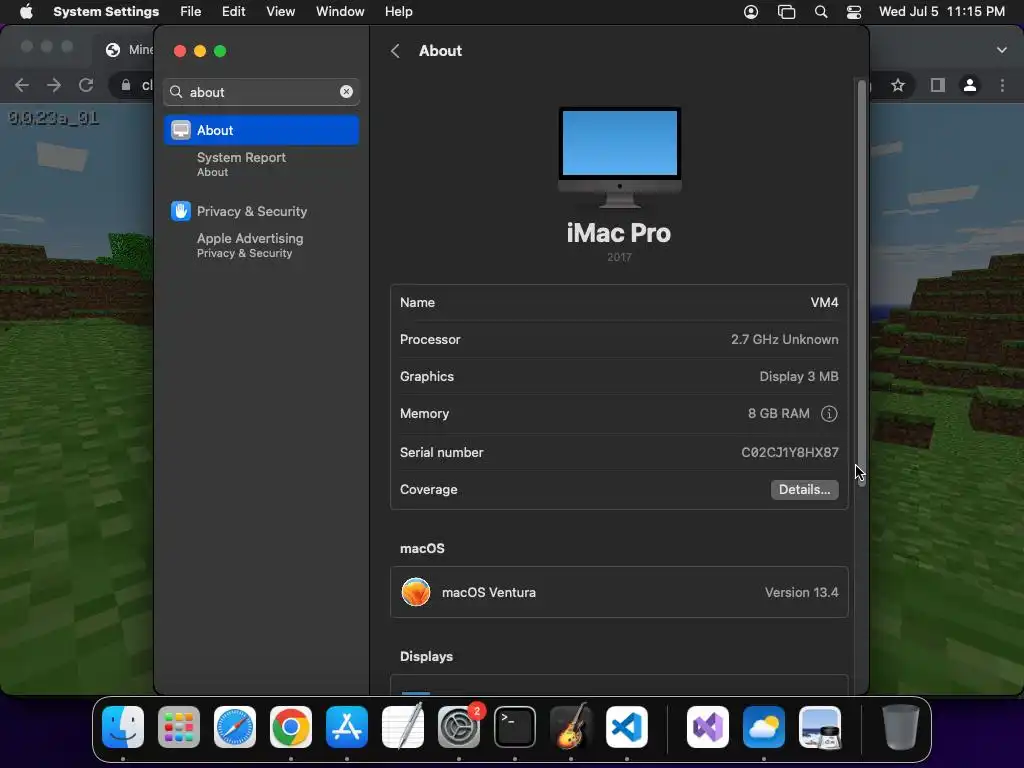
Task: Click the 'Display 3 MB' graphics value
Action: [x=799, y=377]
